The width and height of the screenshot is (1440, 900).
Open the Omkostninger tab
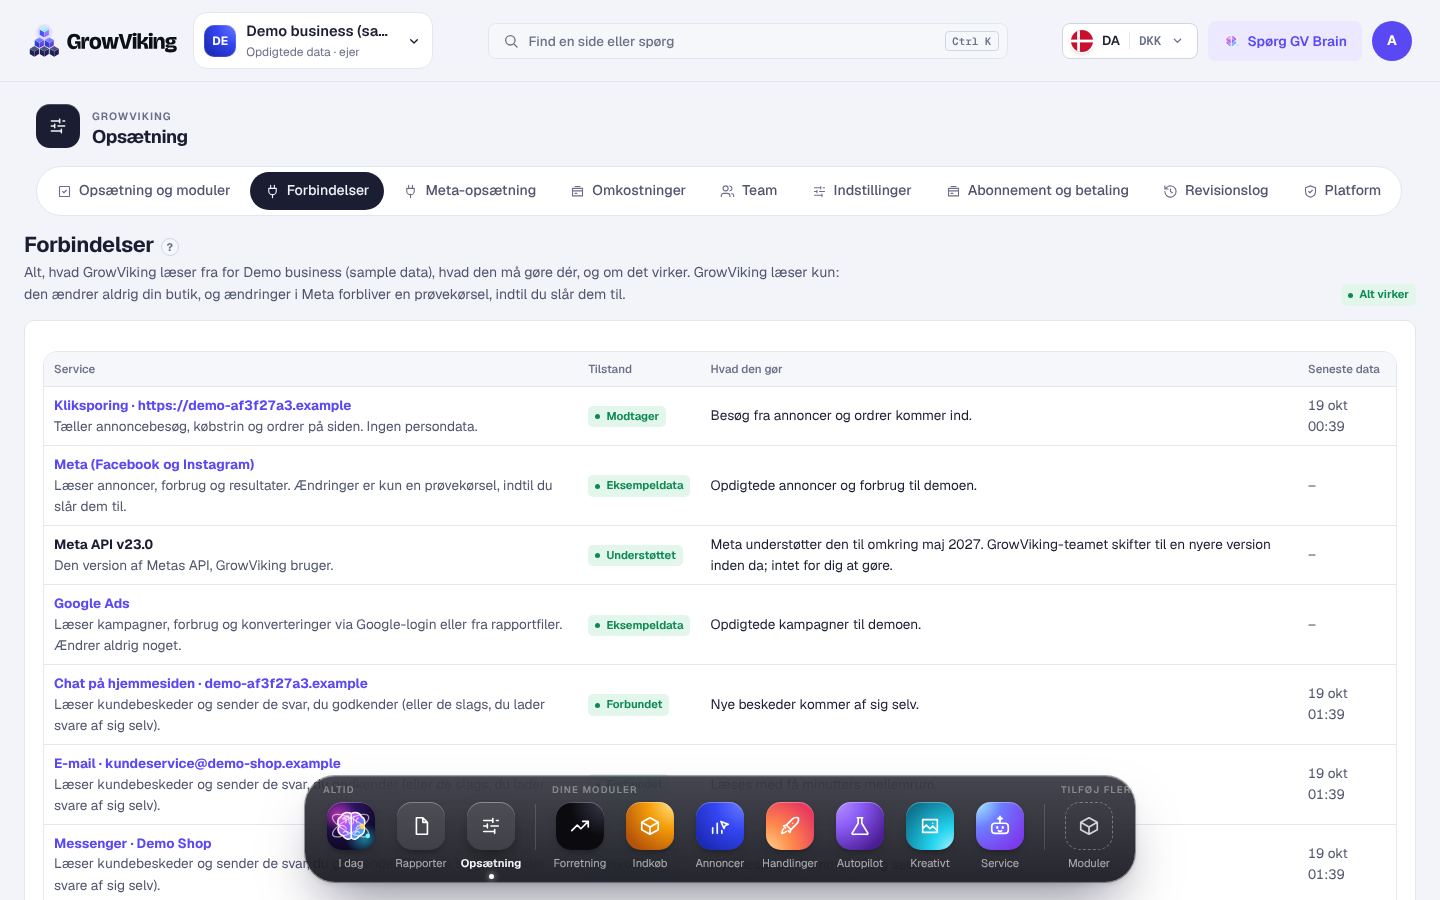coord(628,191)
